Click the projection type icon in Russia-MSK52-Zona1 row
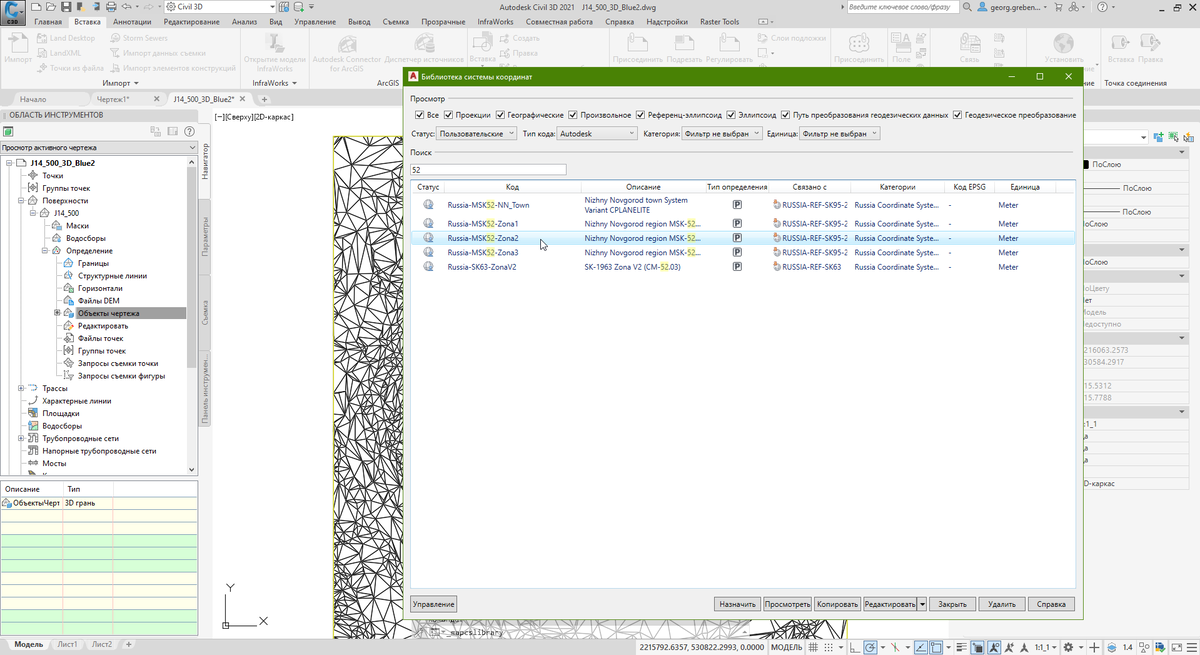Screen dimensions: 1200x655 pyautogui.click(x=737, y=224)
